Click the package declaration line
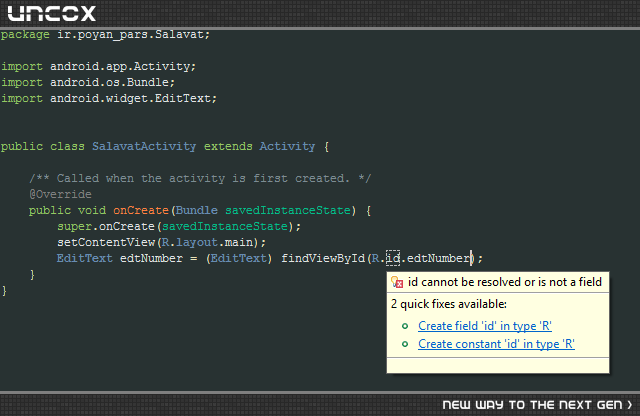This screenshot has height=416, width=640. [105, 34]
